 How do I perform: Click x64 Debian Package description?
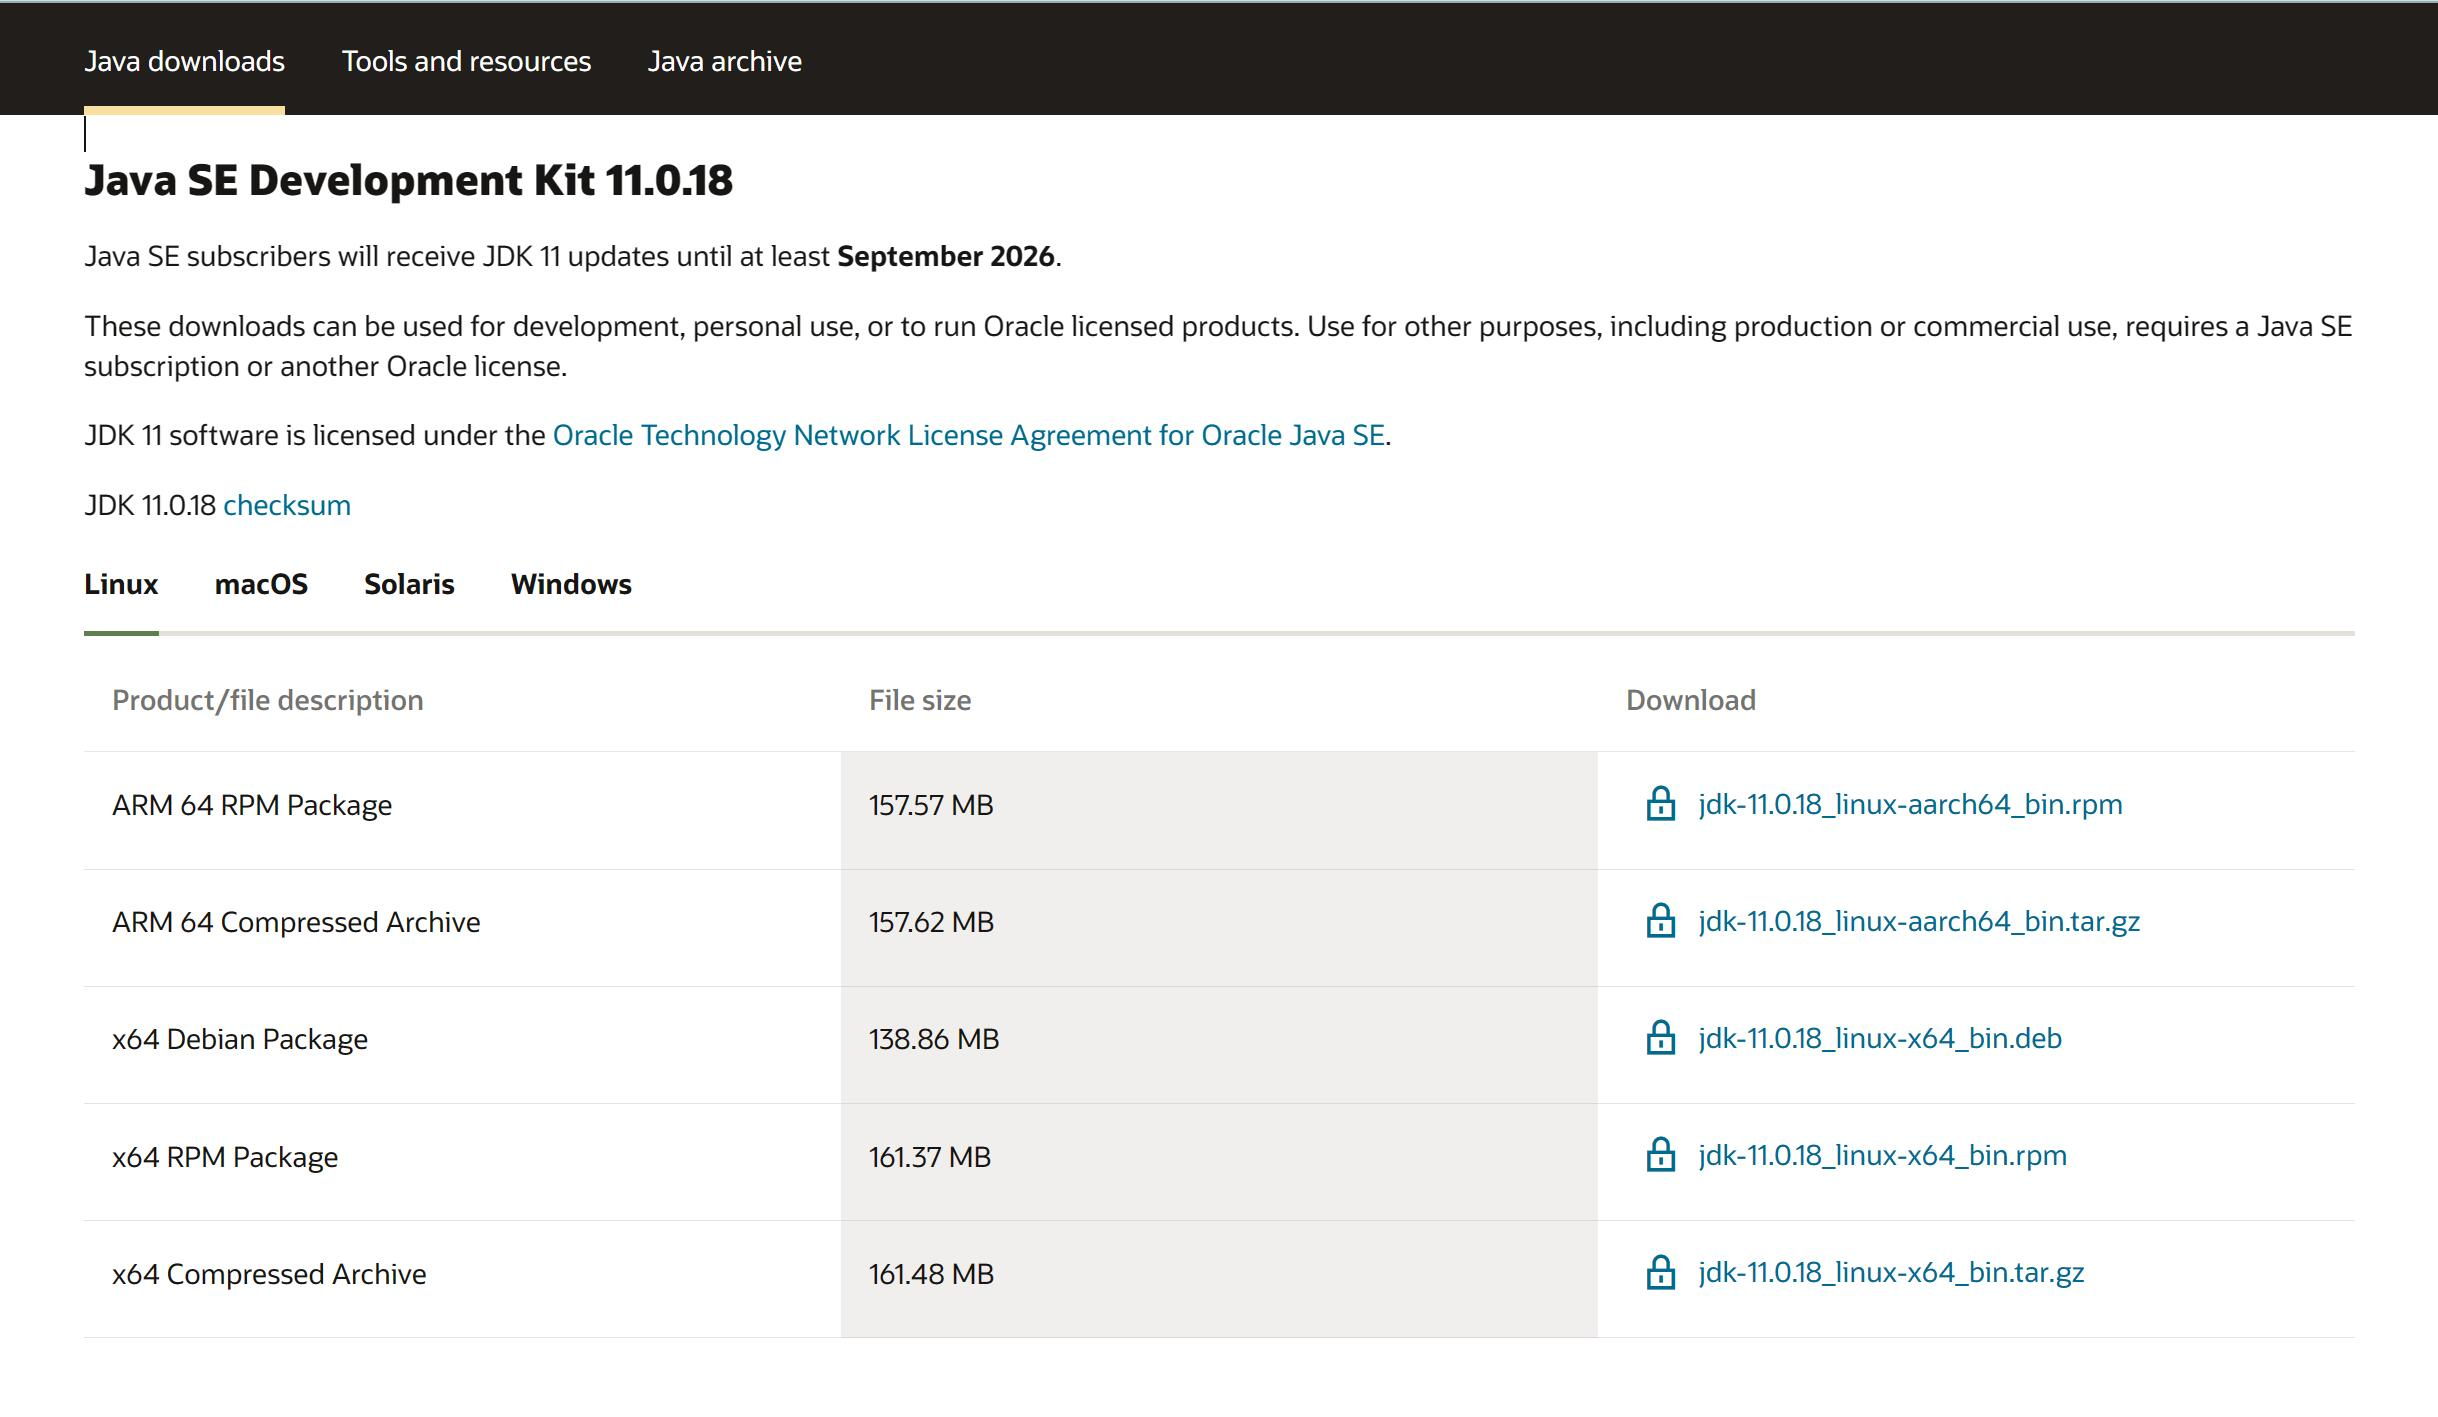click(x=240, y=1039)
